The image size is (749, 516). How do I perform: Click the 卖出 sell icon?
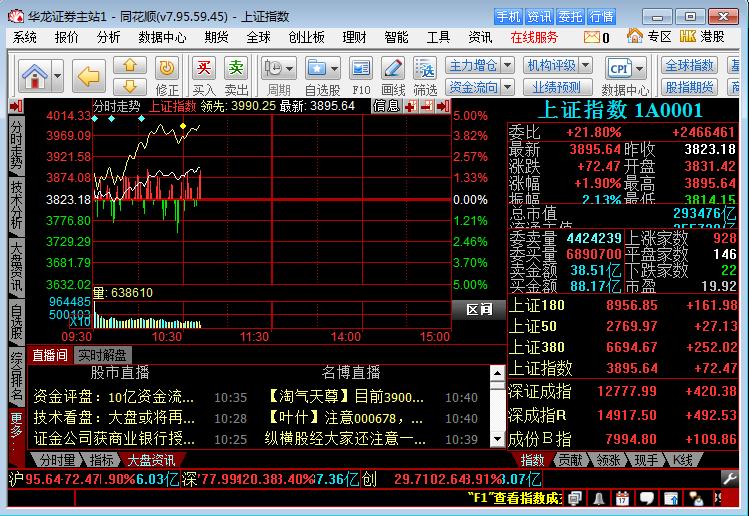(236, 68)
